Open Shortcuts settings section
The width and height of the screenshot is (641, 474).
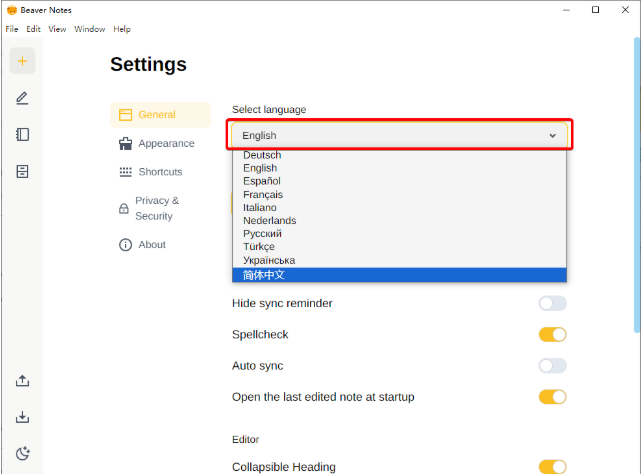pos(160,172)
